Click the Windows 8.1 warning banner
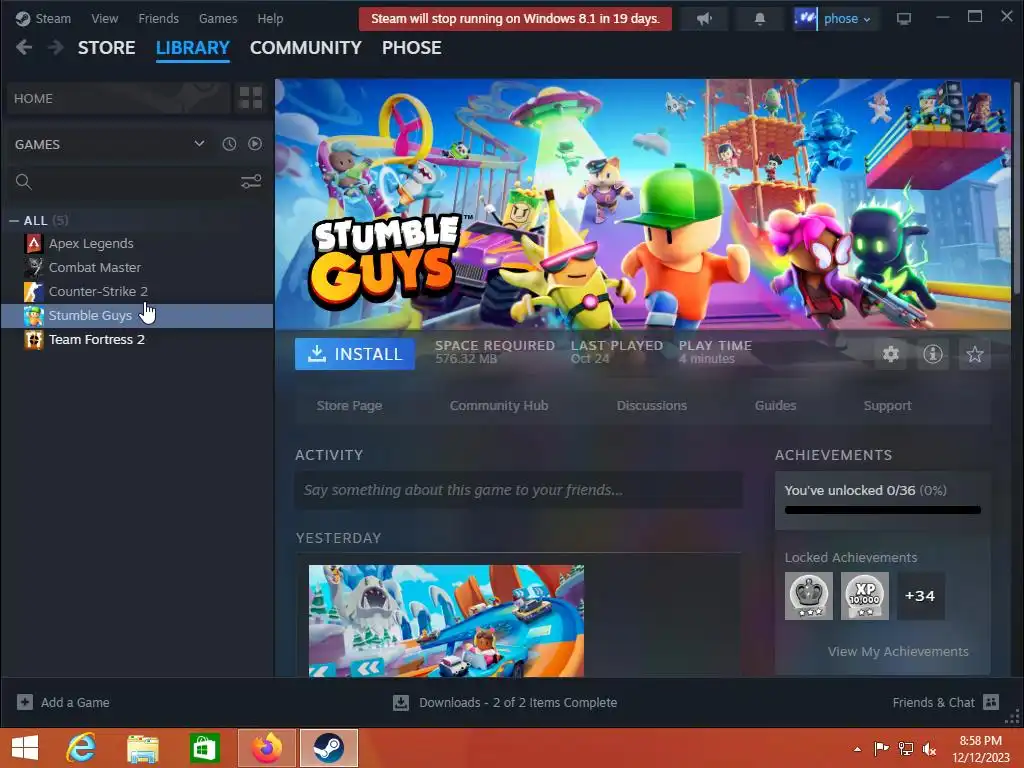This screenshot has height=768, width=1024. click(515, 19)
